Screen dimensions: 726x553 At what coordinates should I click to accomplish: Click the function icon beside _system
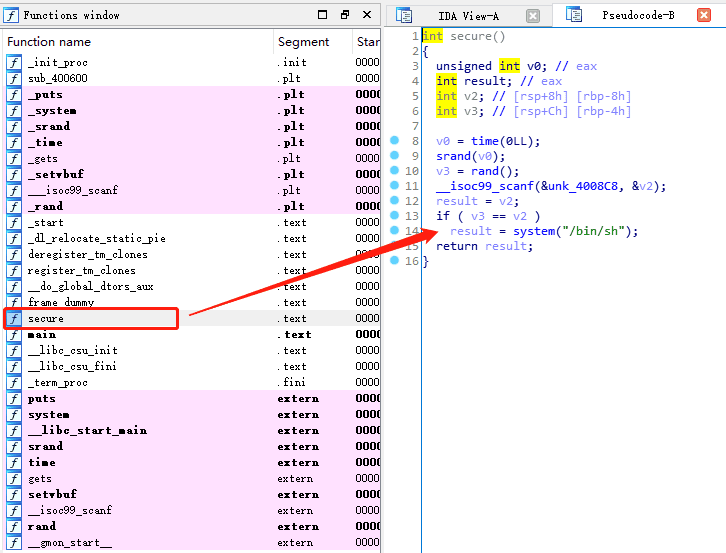click(x=14, y=110)
